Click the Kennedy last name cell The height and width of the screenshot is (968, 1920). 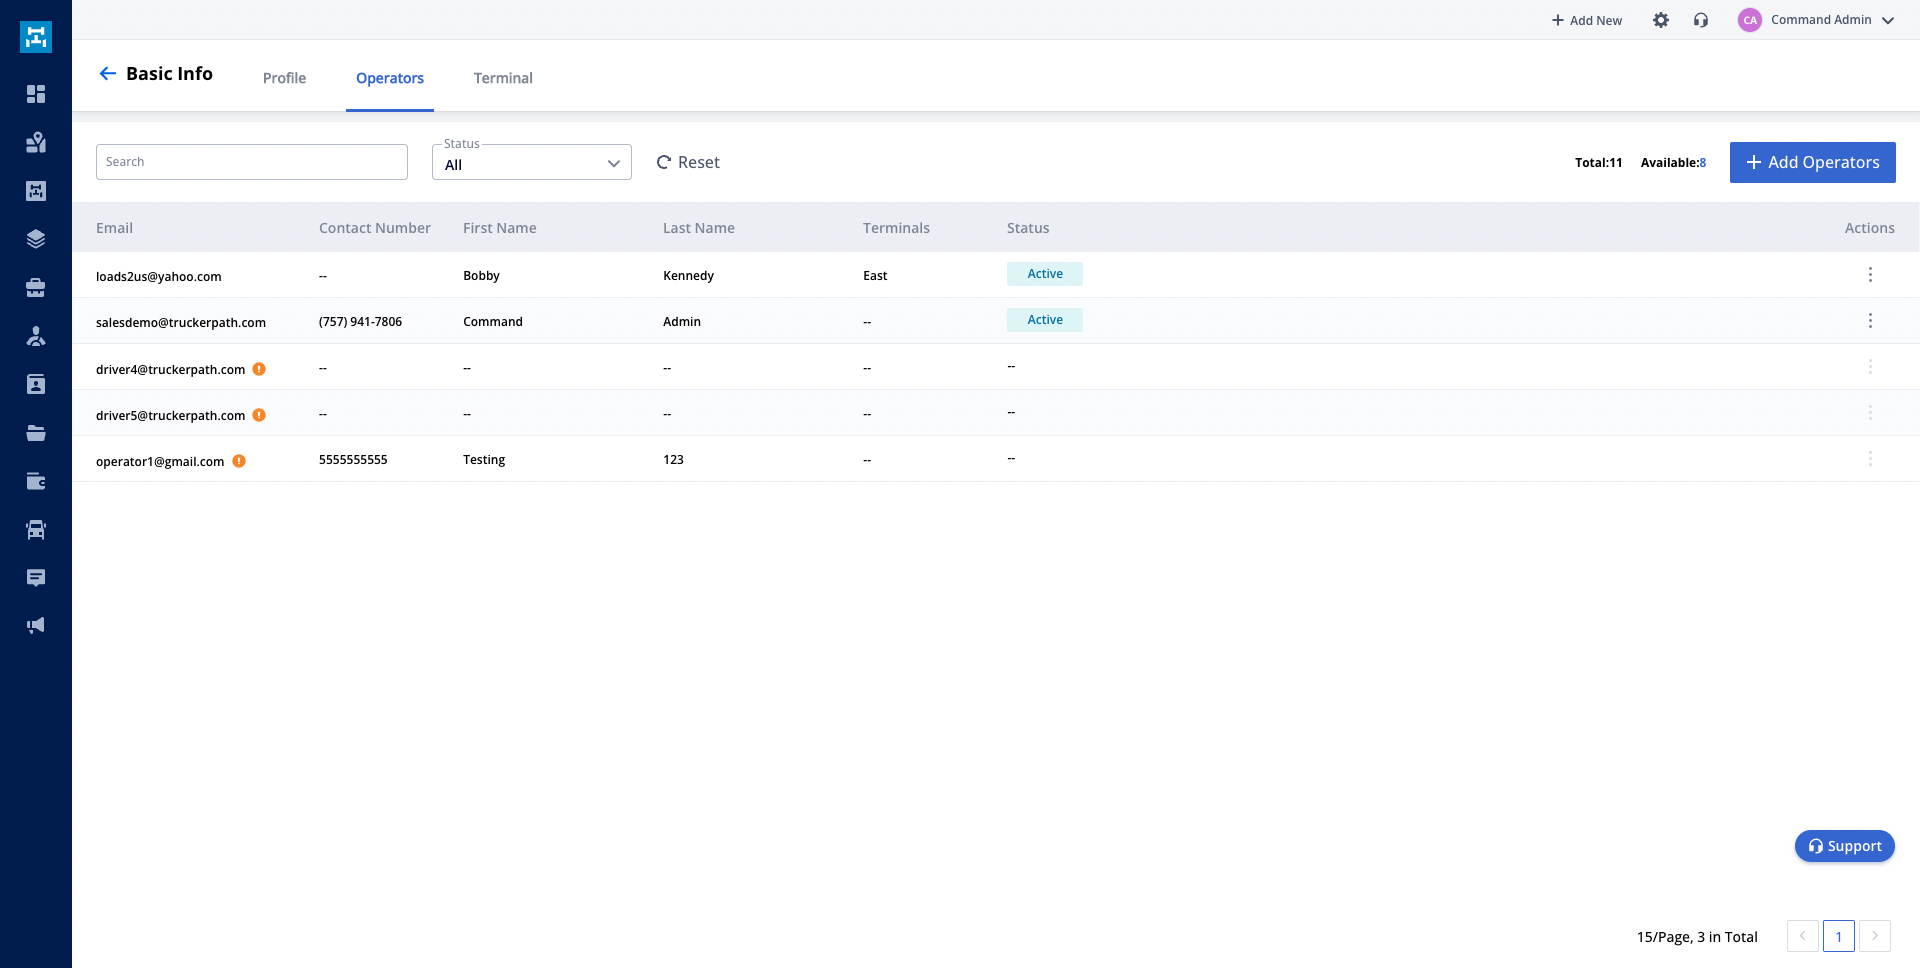tap(688, 276)
